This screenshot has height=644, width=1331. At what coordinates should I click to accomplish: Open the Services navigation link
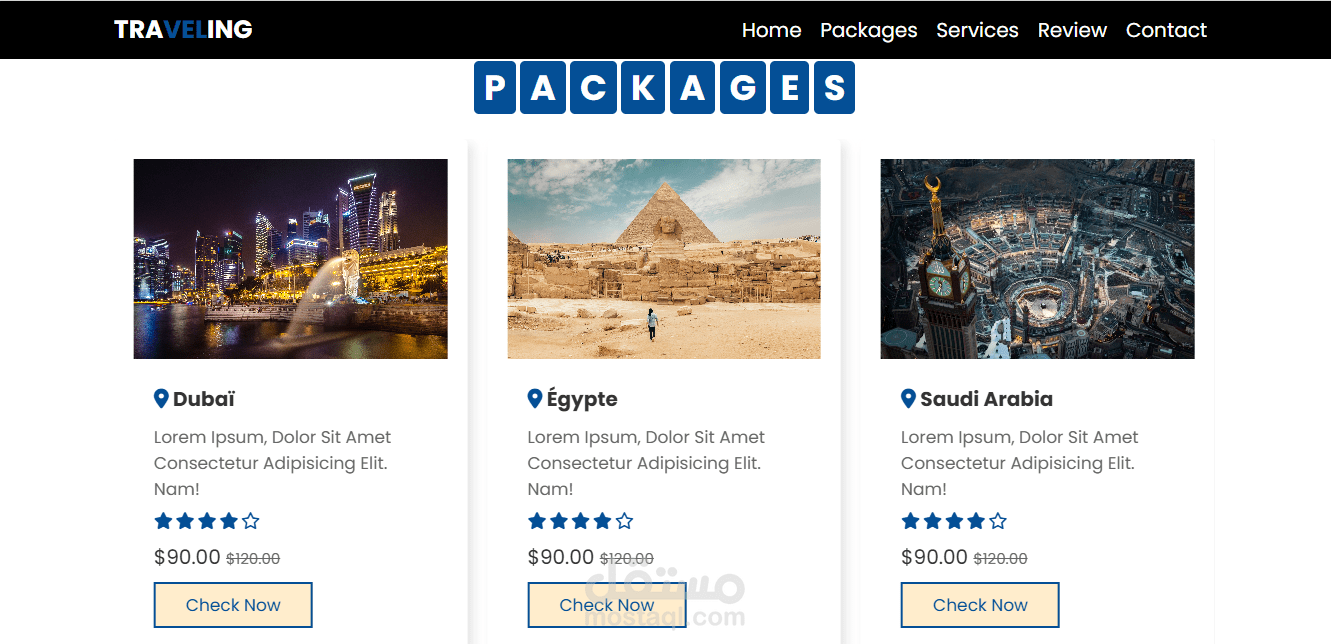(977, 30)
